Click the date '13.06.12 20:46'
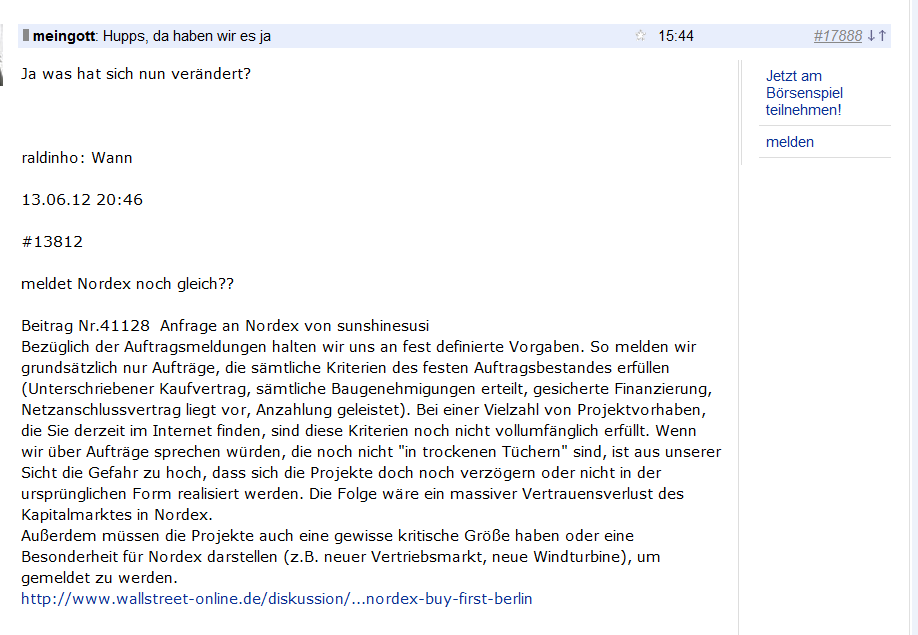The height and width of the screenshot is (635, 918). coord(82,200)
